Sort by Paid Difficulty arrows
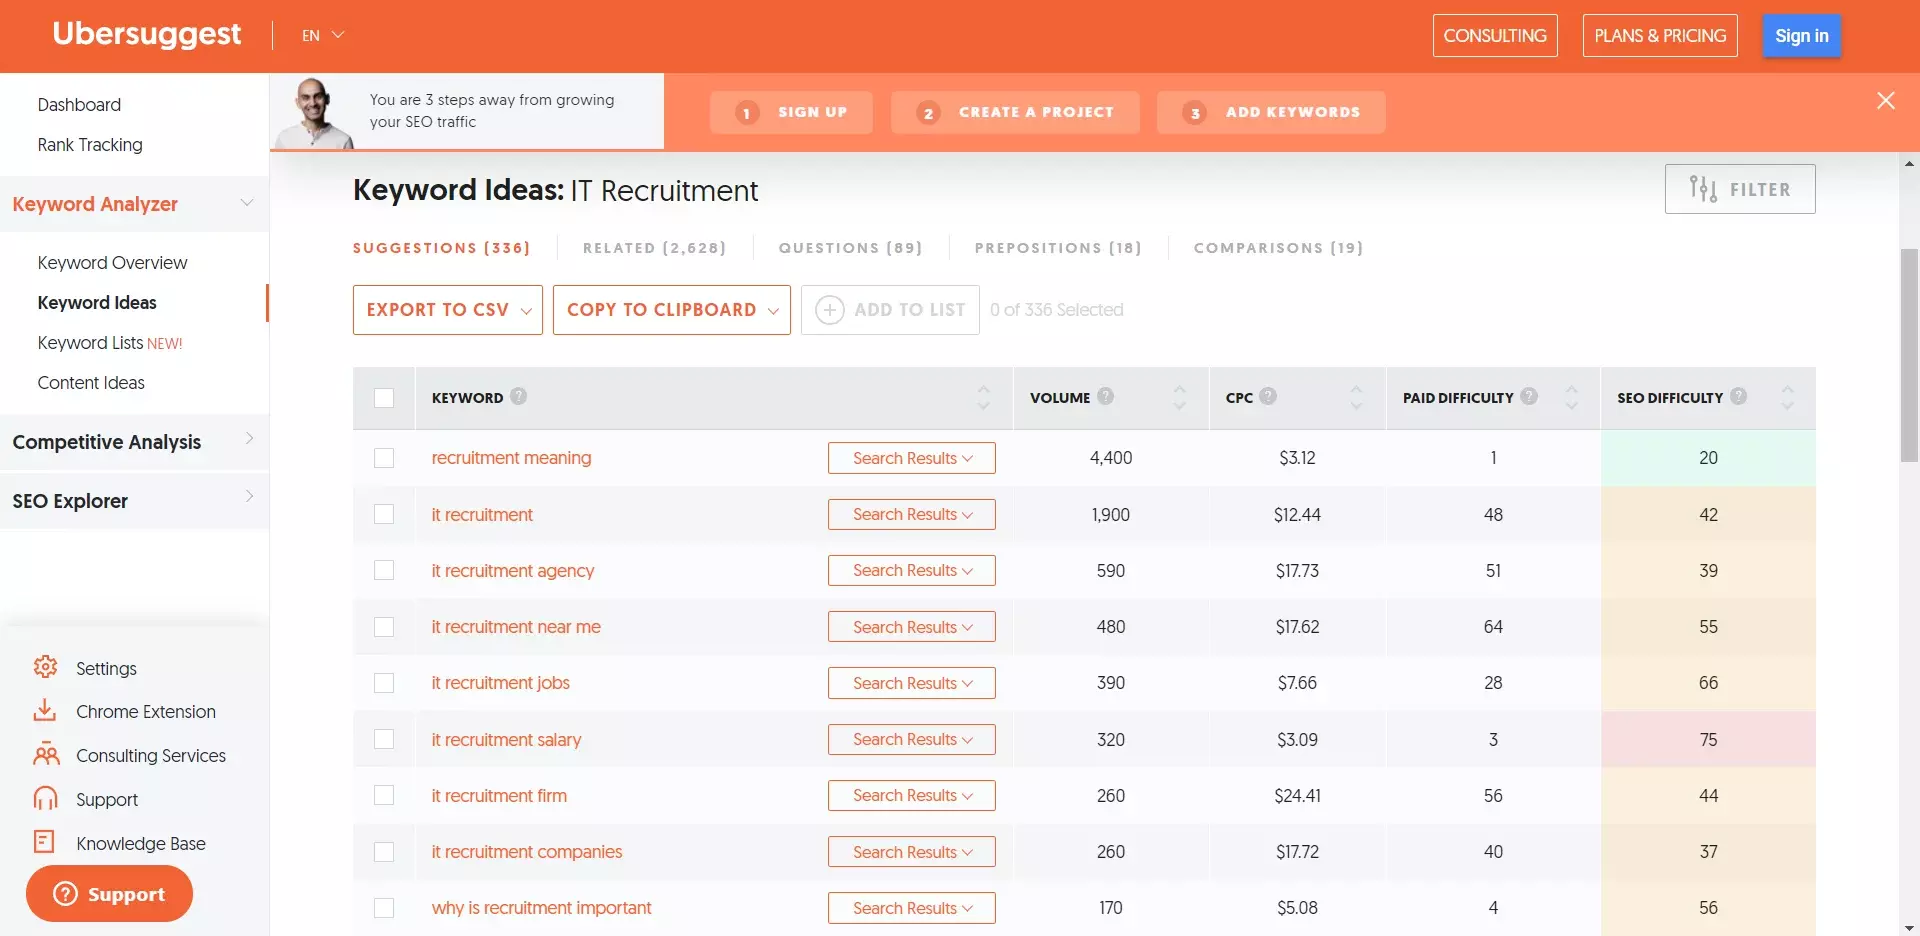The width and height of the screenshot is (1920, 936). pyautogui.click(x=1572, y=398)
